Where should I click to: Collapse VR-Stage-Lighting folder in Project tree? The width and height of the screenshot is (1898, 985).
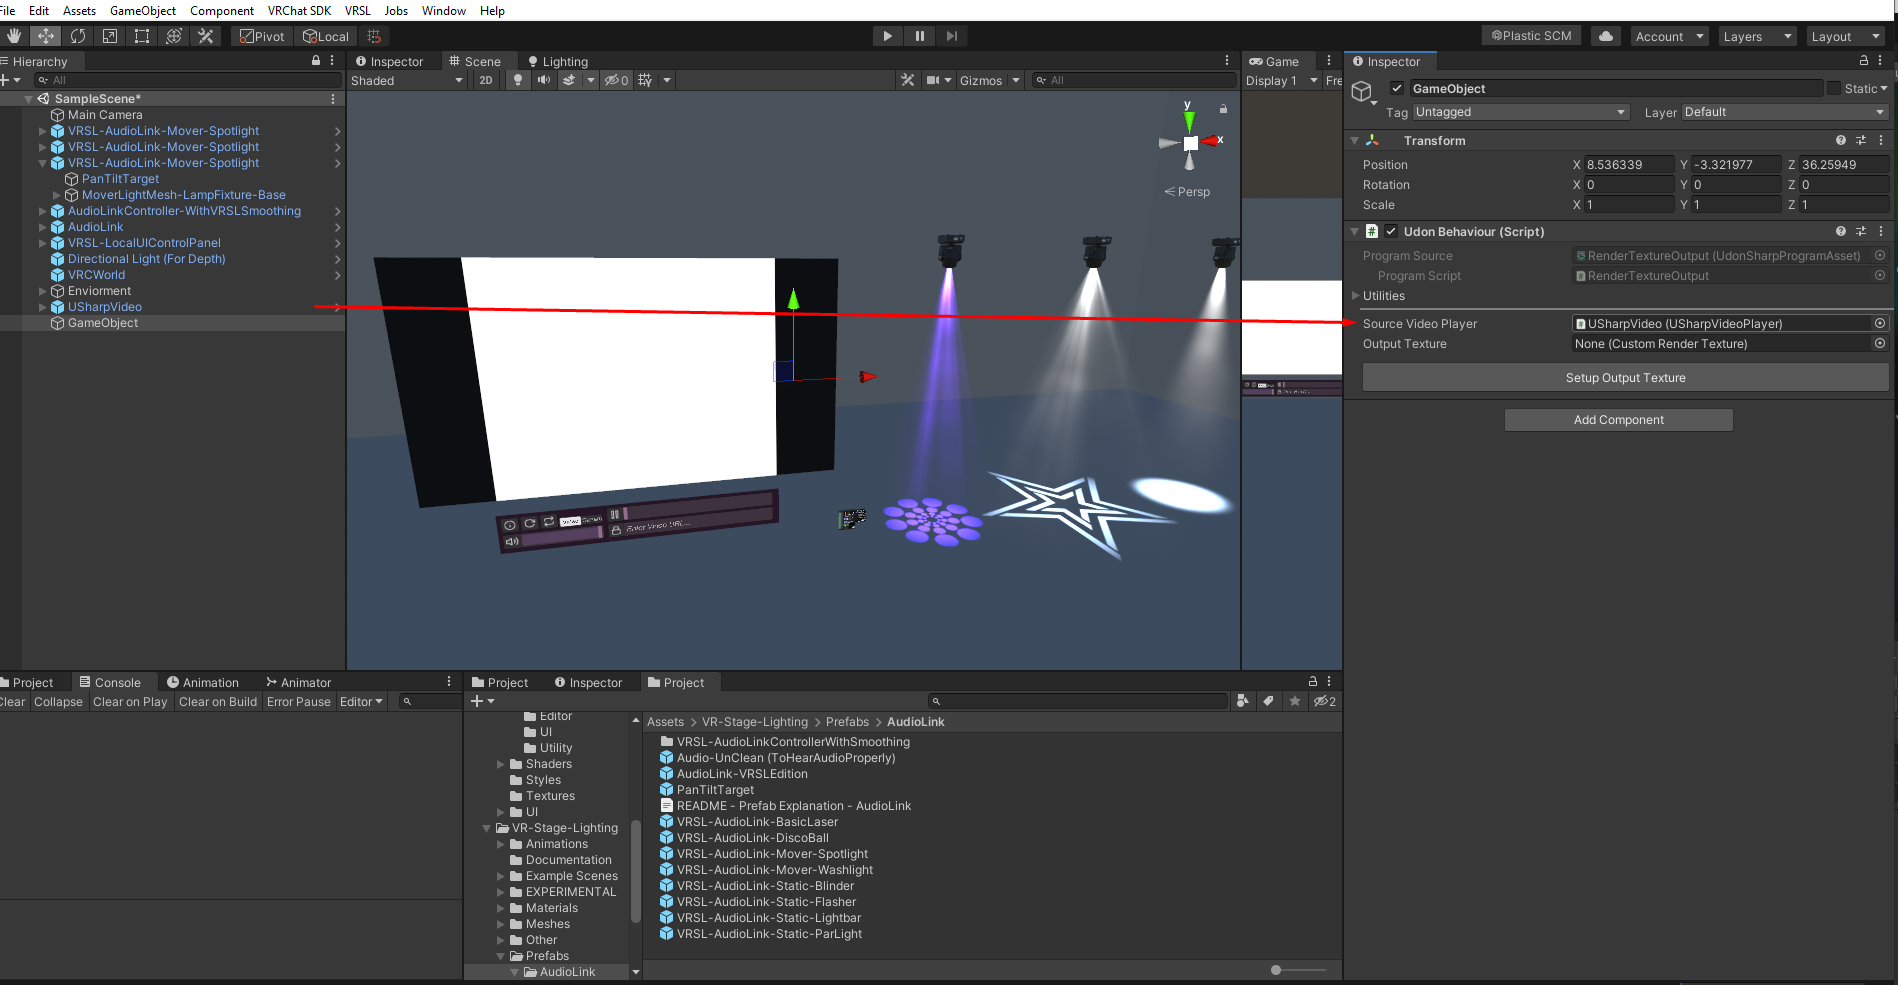pyautogui.click(x=487, y=828)
